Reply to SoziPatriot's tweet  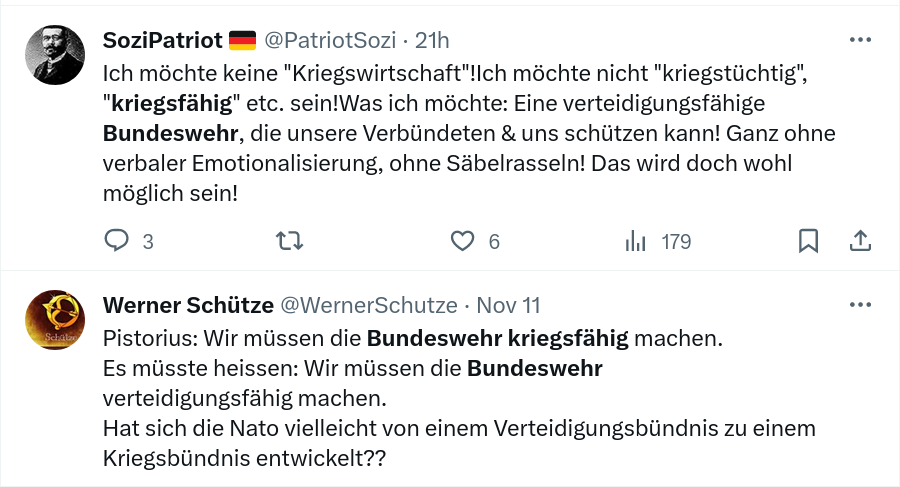pos(117,241)
